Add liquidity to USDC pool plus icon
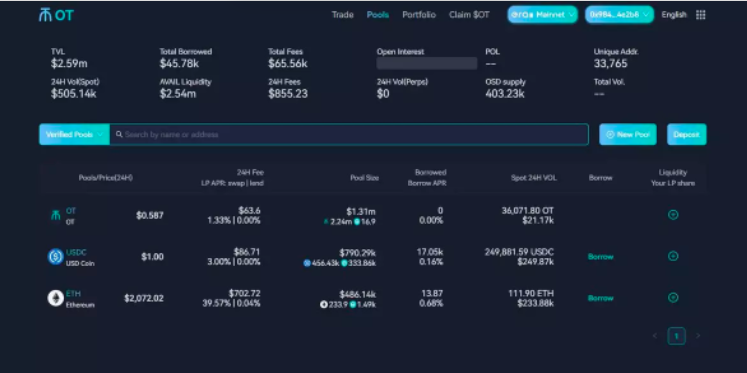The width and height of the screenshot is (747, 373). pos(673,256)
